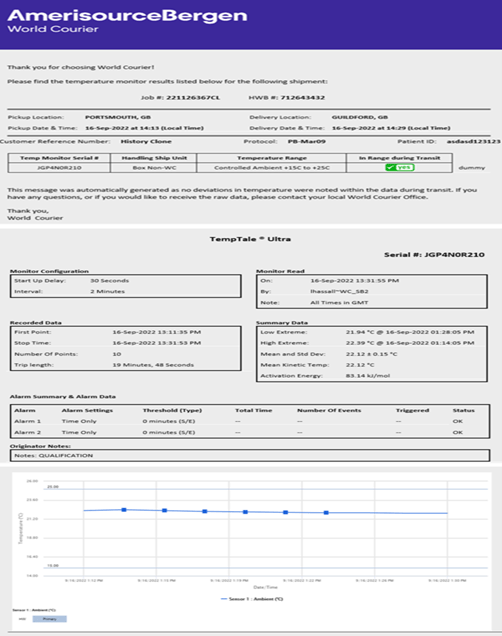Click Monitor Read On value '16-Sep-2022 13:31:55 PM'
Screen dimensions: 502x636
pyautogui.click(x=354, y=280)
